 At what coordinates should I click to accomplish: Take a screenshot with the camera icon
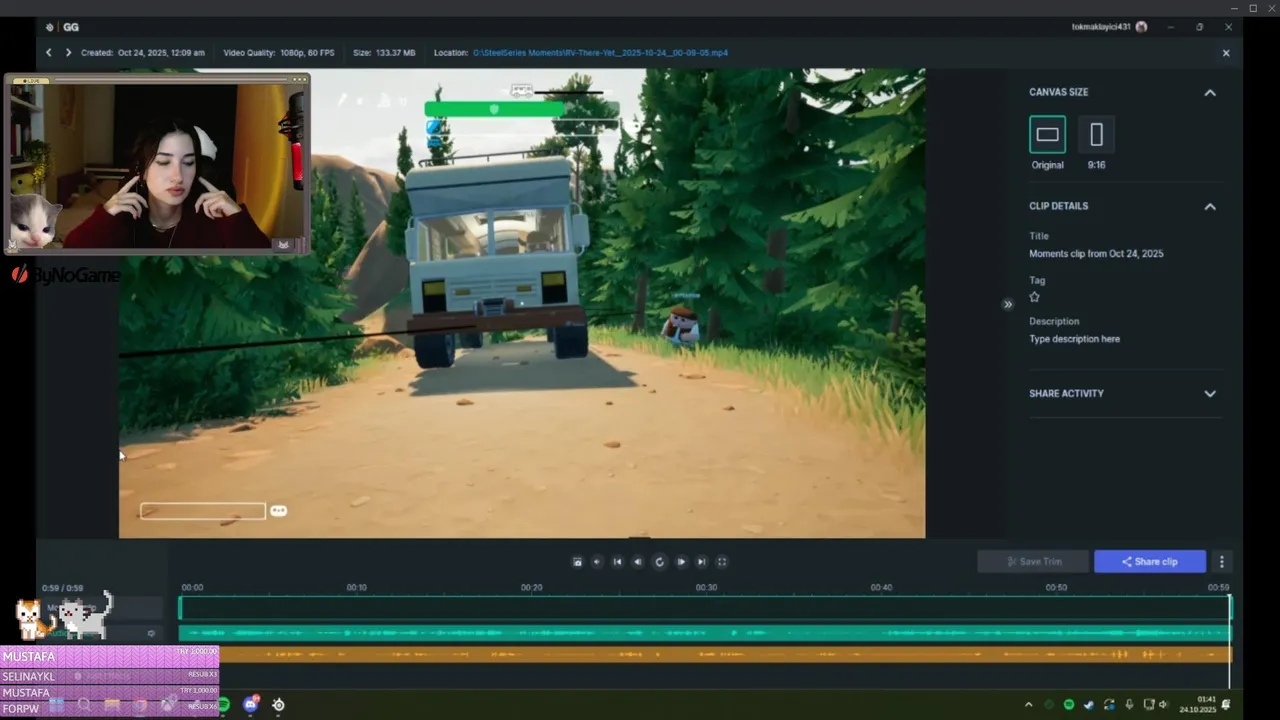coord(577,562)
